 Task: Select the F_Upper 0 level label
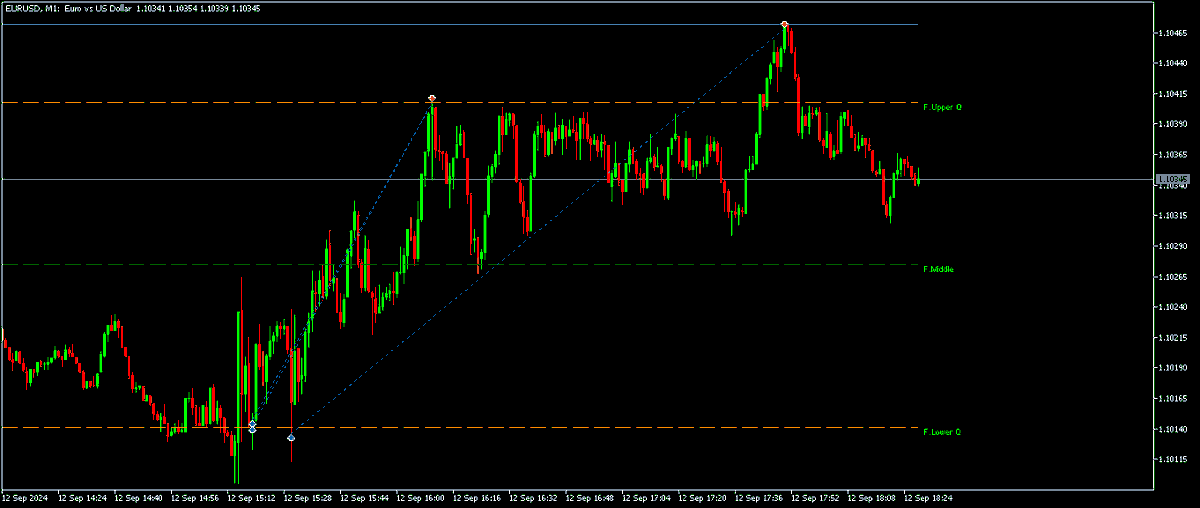tap(942, 107)
